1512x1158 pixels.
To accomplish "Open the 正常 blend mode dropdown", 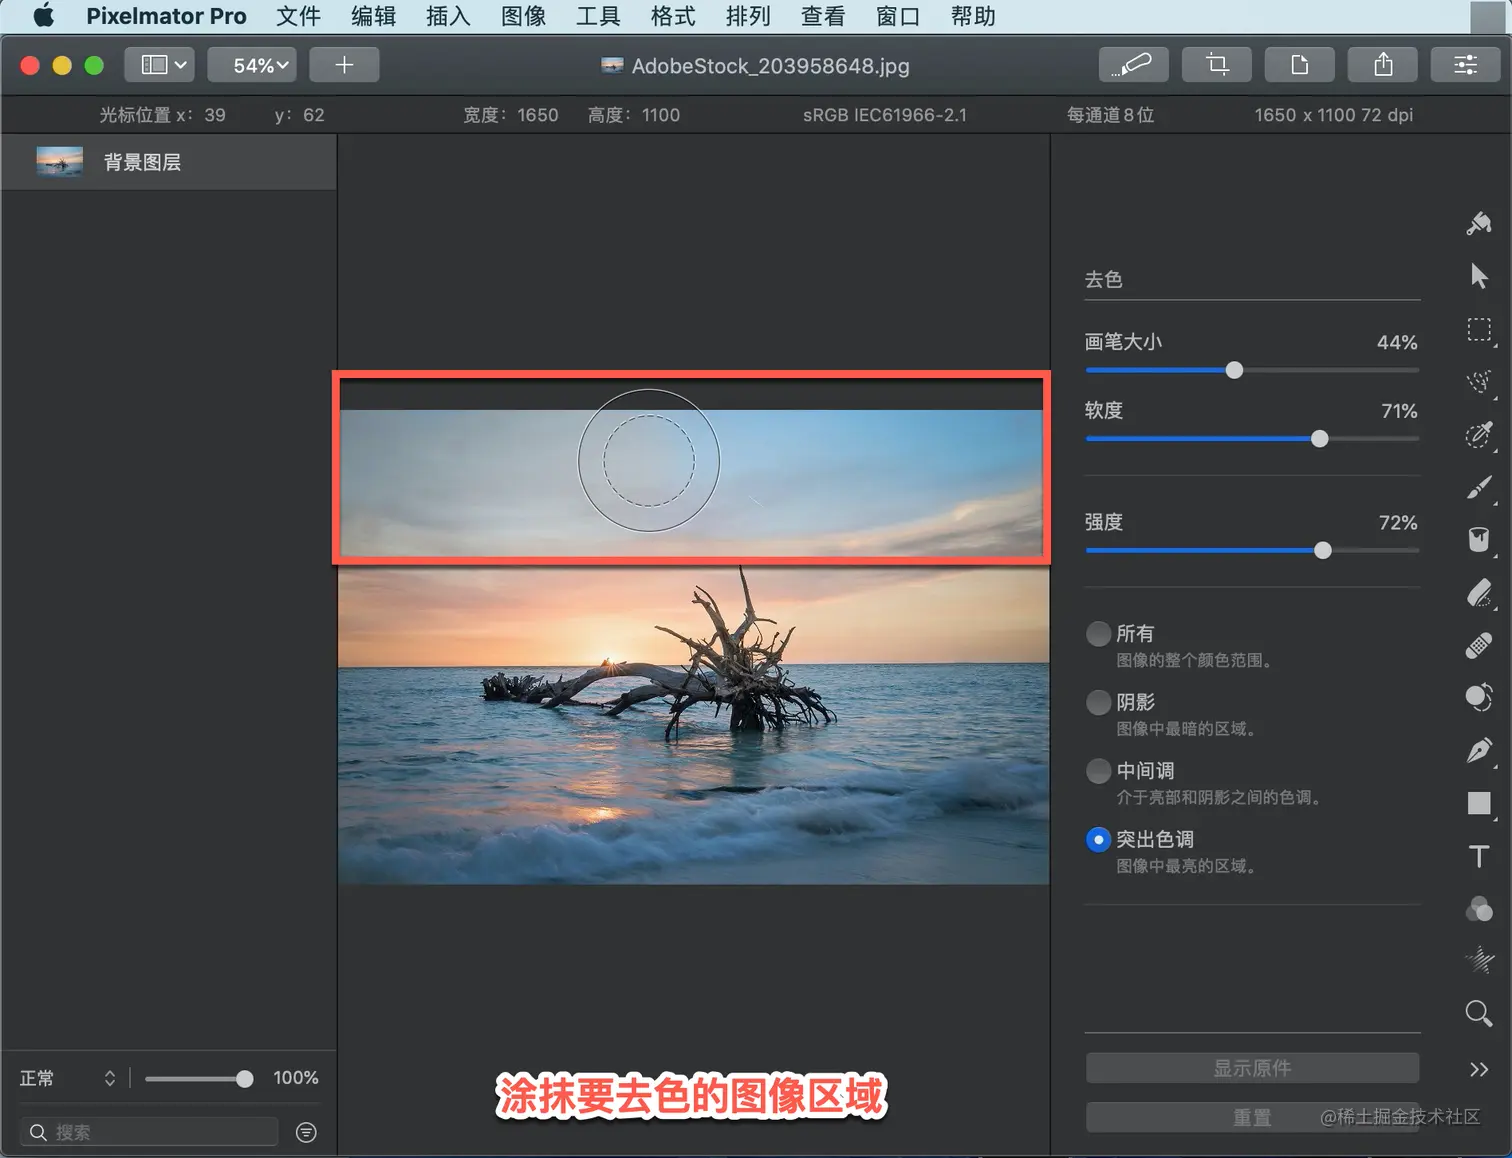I will [x=68, y=1078].
